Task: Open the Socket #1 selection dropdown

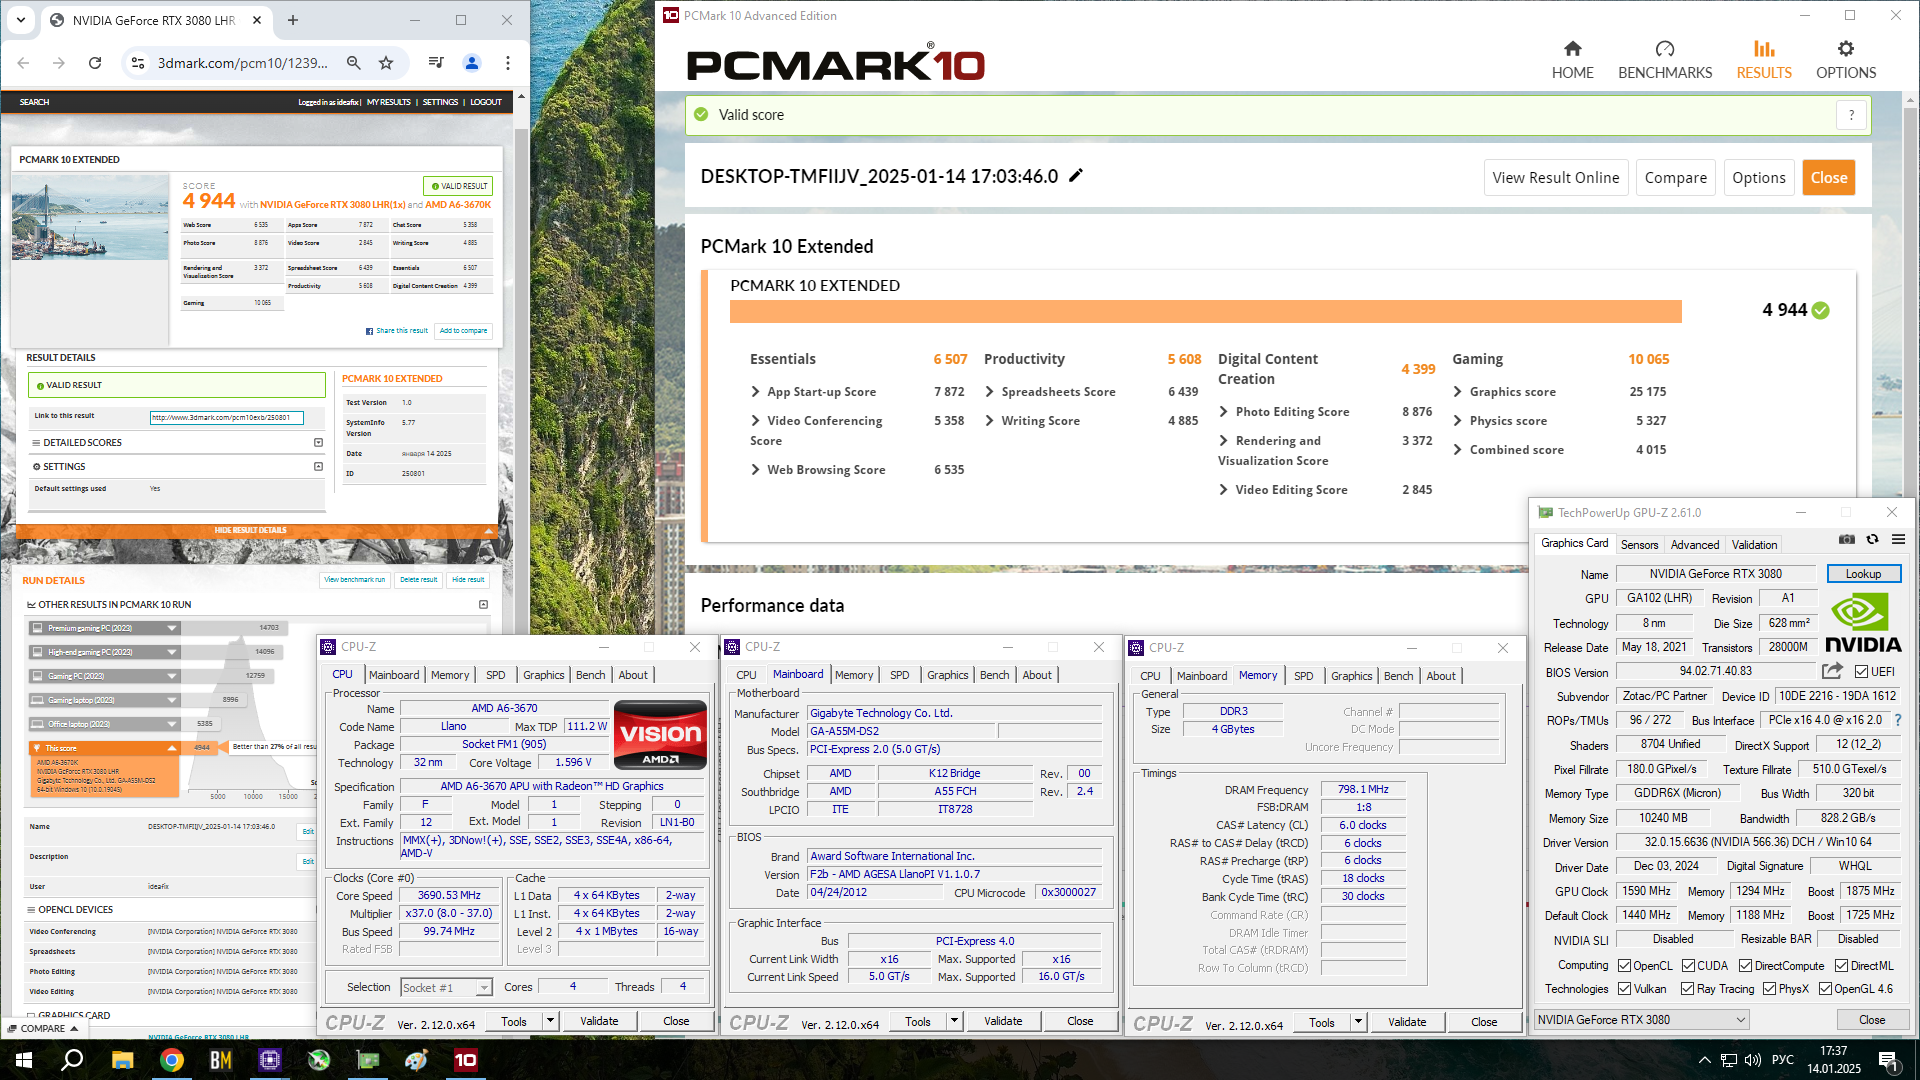Action: pos(446,988)
